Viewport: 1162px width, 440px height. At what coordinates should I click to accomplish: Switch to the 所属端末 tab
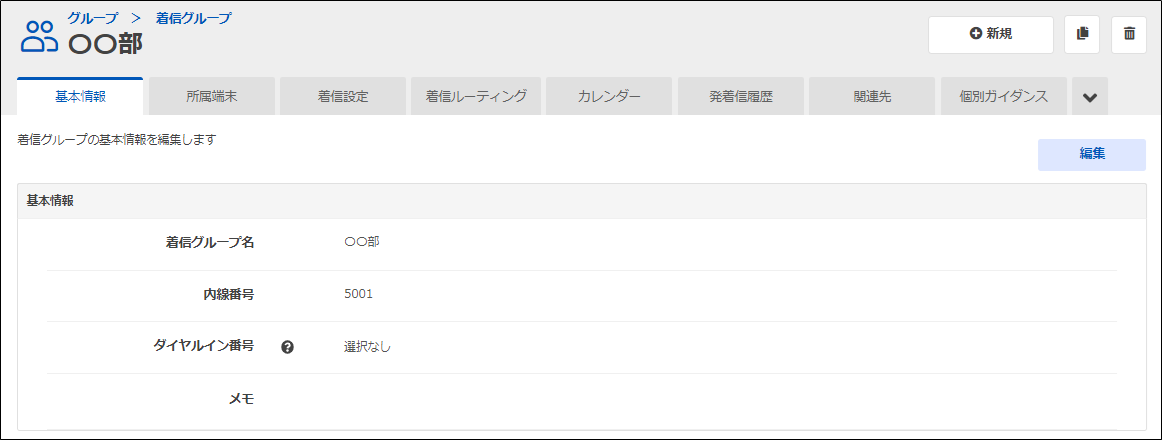[x=212, y=96]
